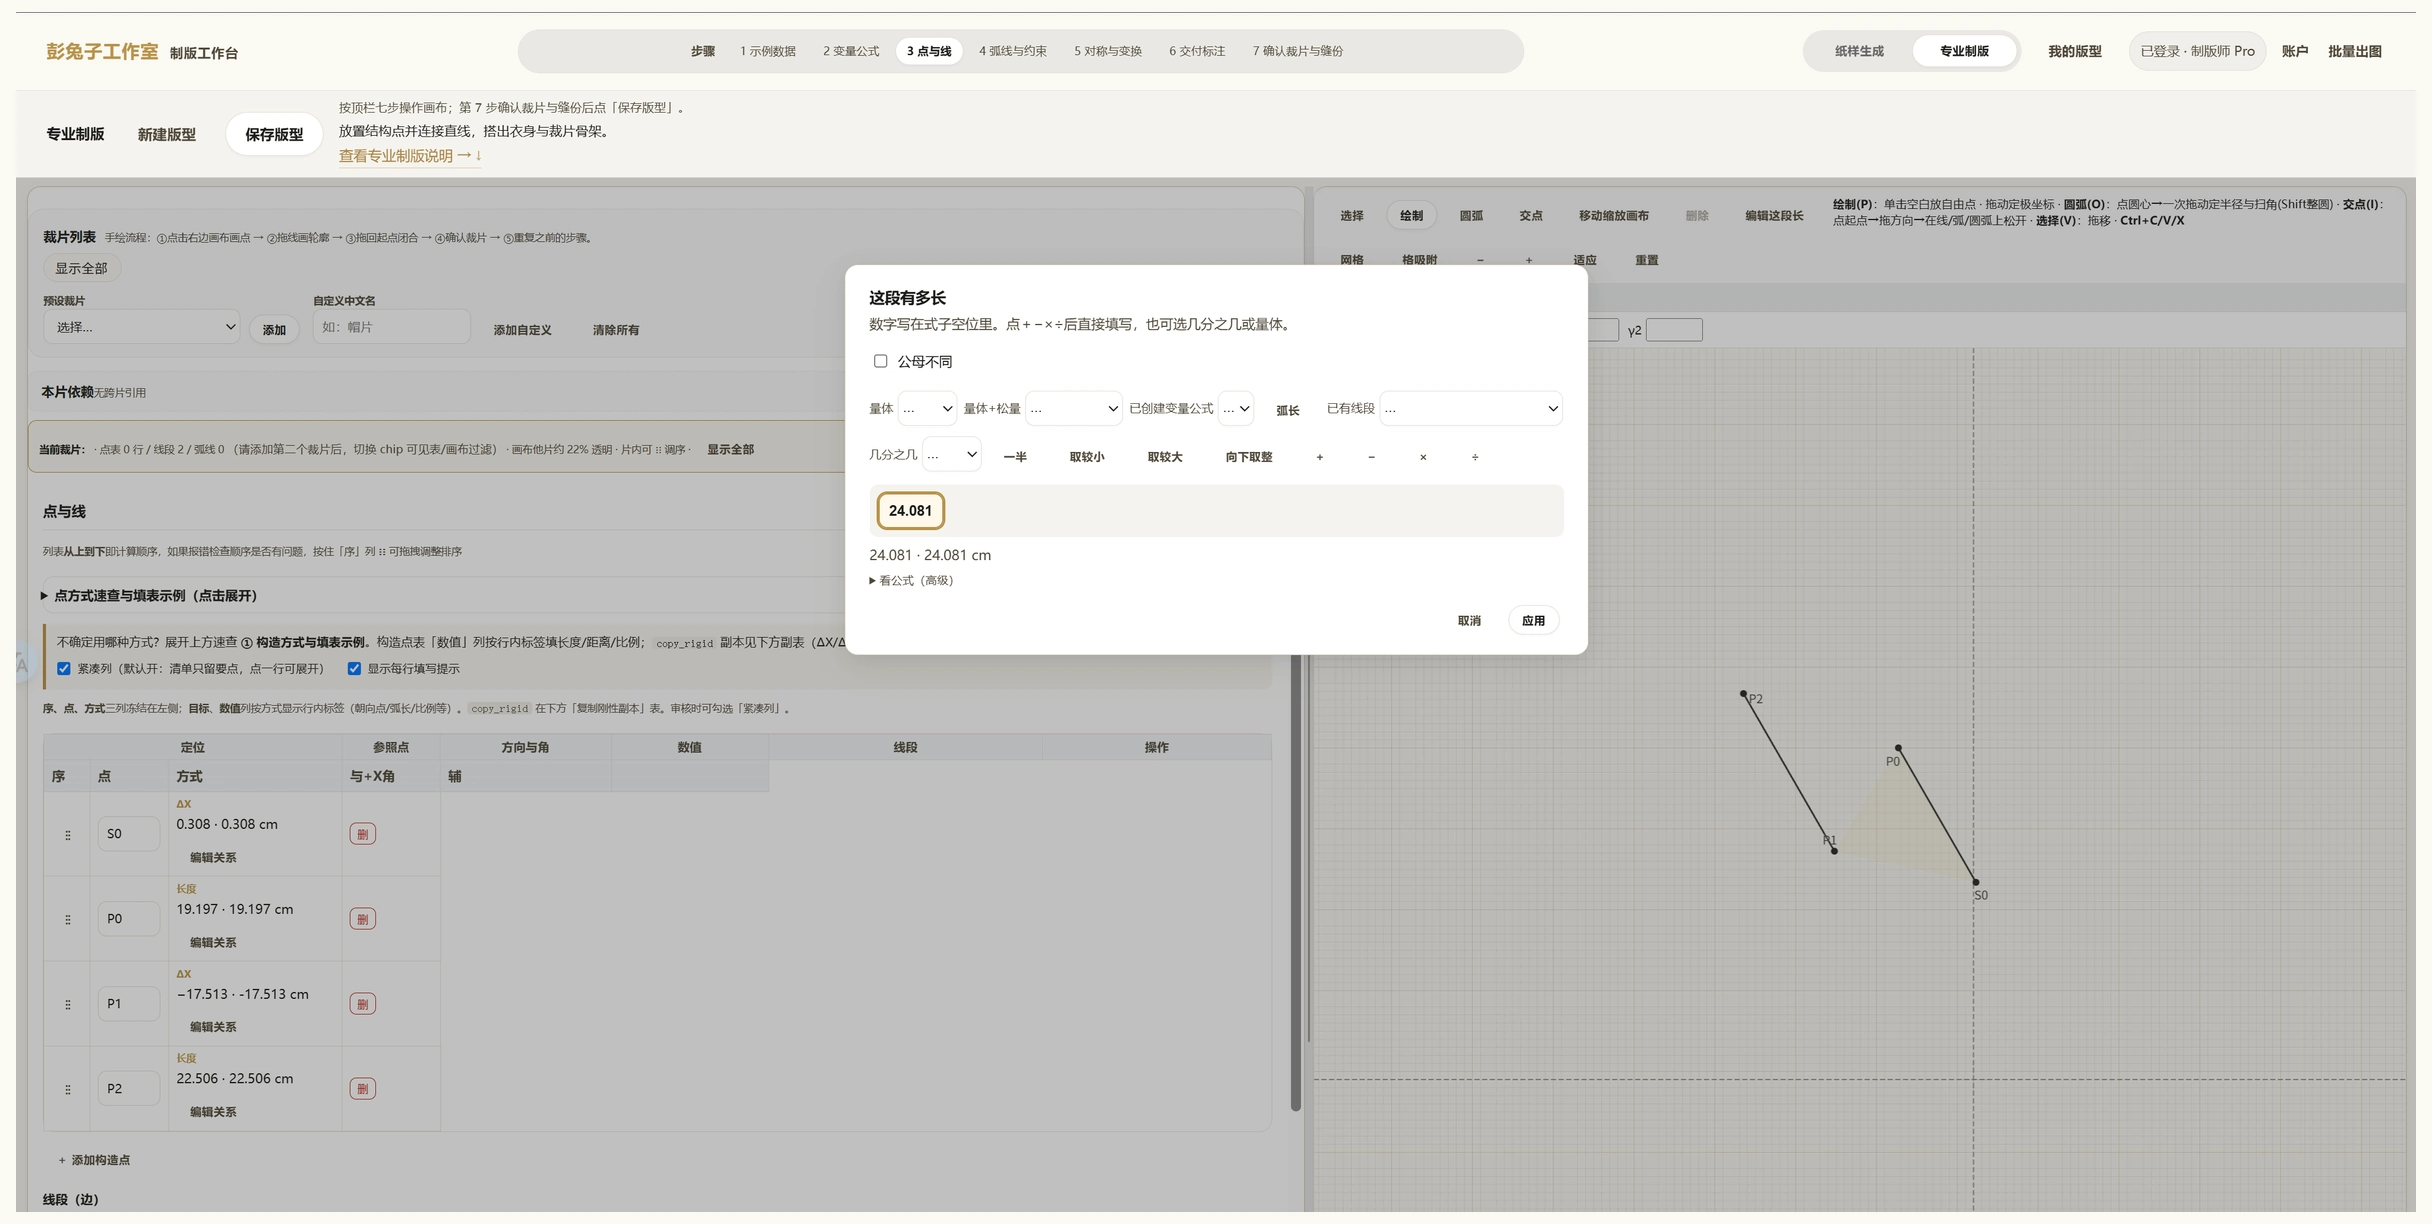The width and height of the screenshot is (2432, 1224).
Task: Tick the 公母不同 checkbox
Action: (880, 361)
